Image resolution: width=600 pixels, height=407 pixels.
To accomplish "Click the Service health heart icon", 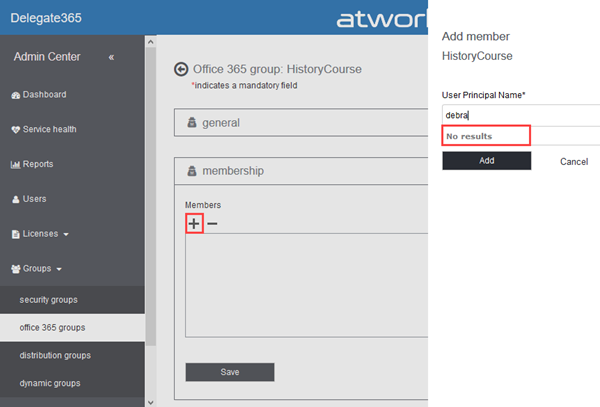I will pyautogui.click(x=16, y=130).
